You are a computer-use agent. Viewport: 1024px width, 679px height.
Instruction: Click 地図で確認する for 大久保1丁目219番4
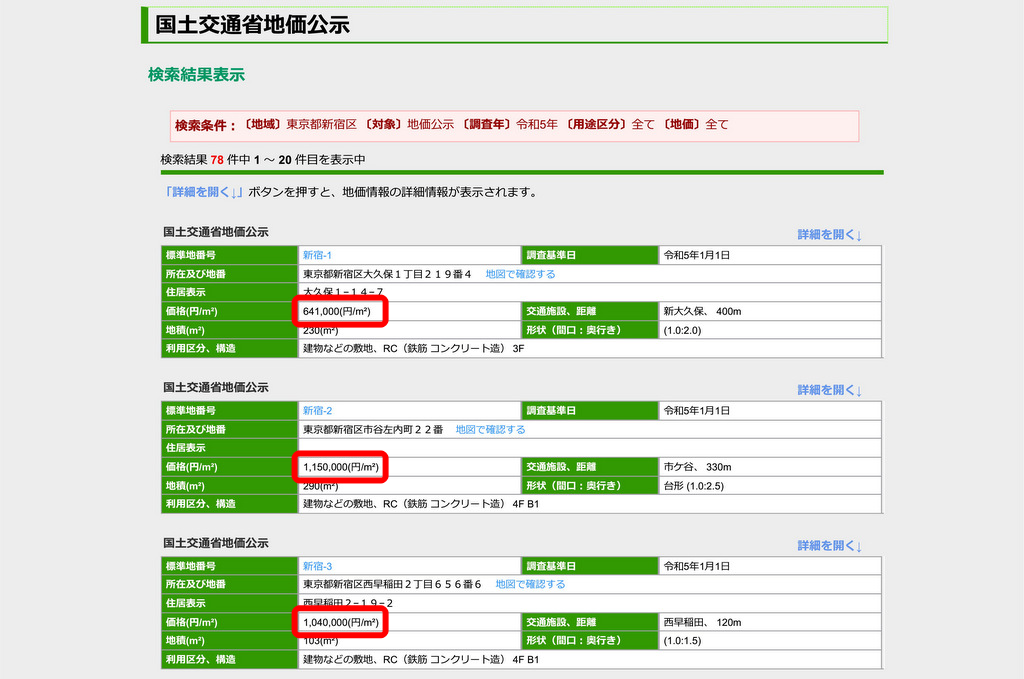pyautogui.click(x=520, y=274)
